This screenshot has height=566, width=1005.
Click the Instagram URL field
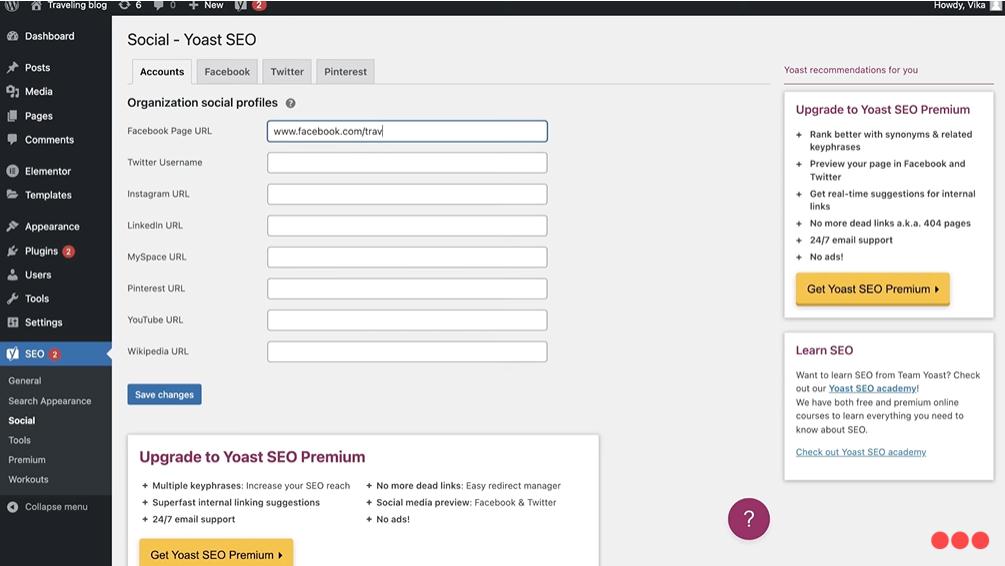point(407,194)
